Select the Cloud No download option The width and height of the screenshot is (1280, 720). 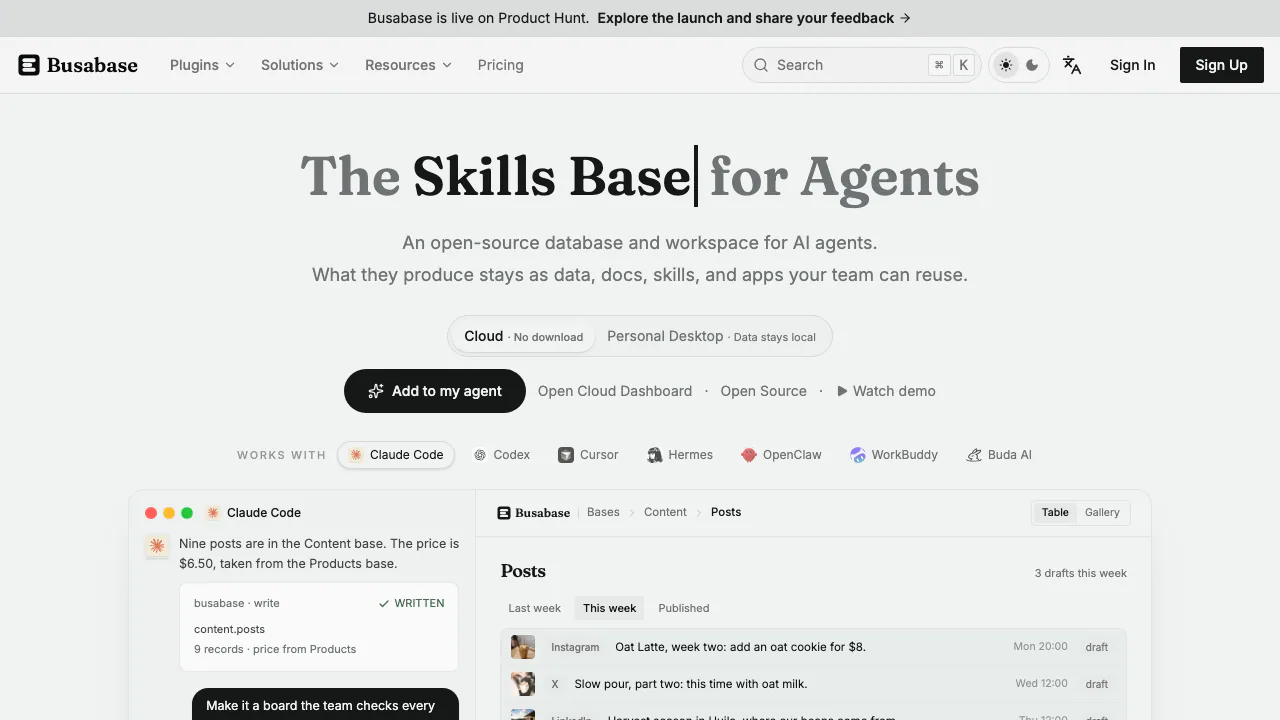point(523,336)
